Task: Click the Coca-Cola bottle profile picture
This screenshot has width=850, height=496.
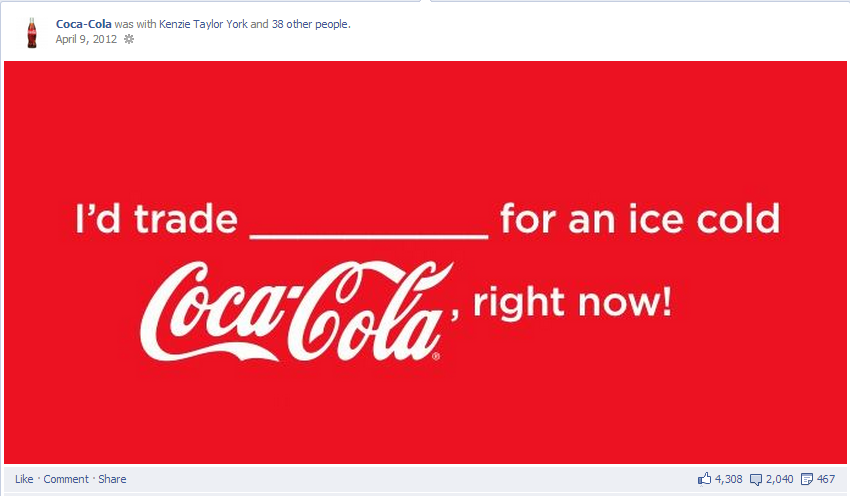Action: point(32,33)
